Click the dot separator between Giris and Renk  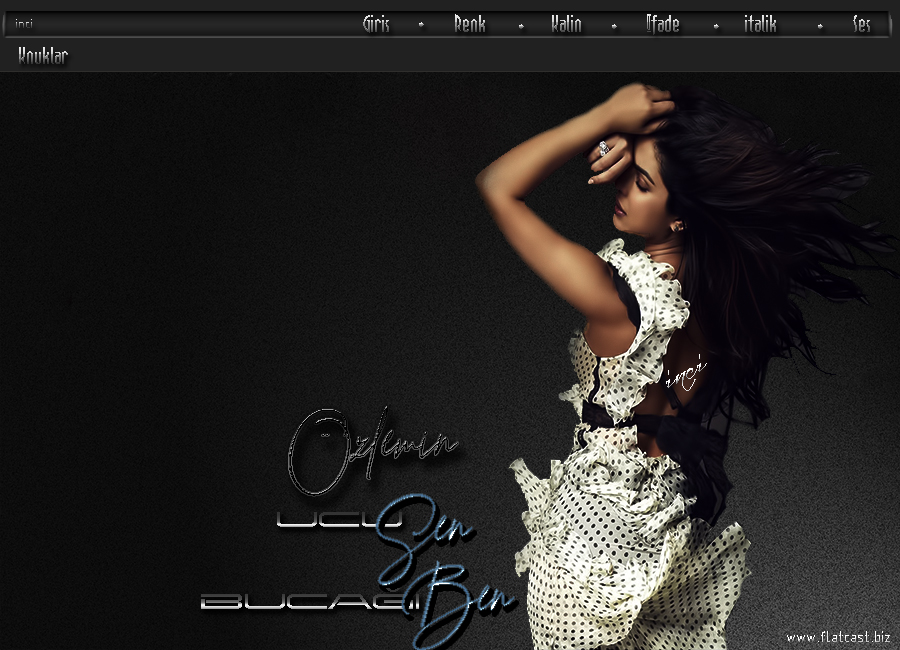pyautogui.click(x=421, y=26)
